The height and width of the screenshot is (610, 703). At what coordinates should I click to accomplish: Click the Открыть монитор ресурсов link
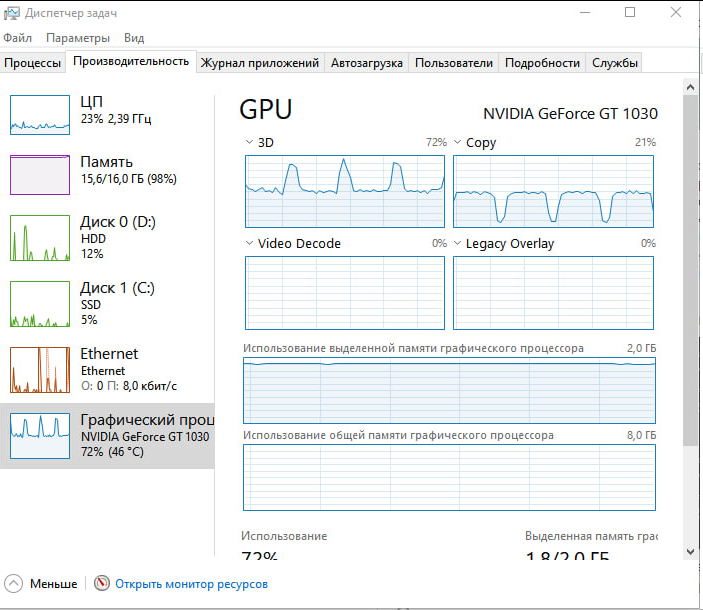[191, 584]
